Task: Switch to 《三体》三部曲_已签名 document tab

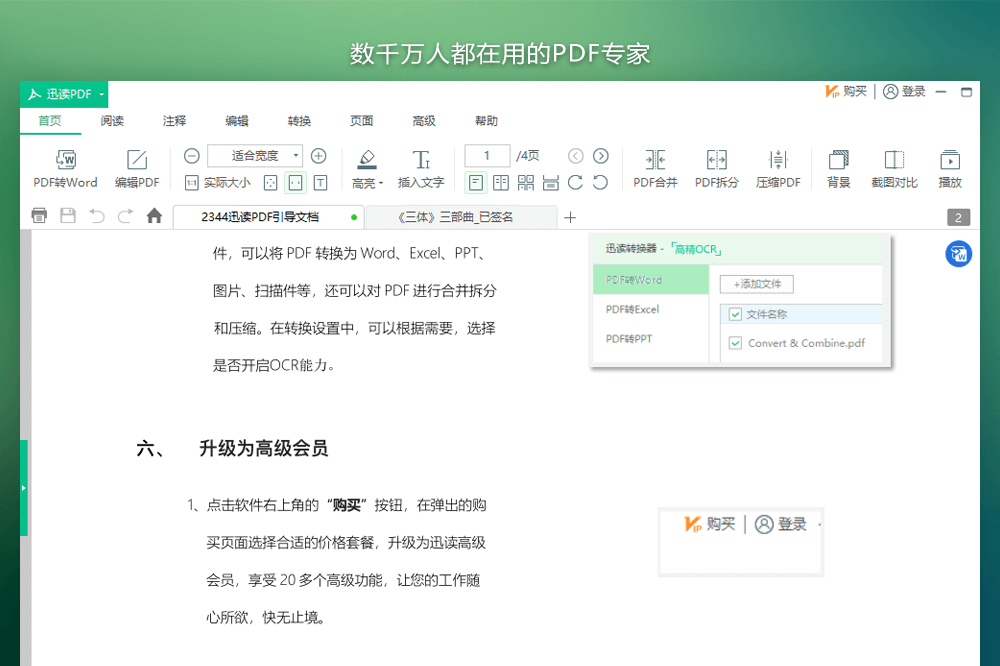Action: [461, 216]
